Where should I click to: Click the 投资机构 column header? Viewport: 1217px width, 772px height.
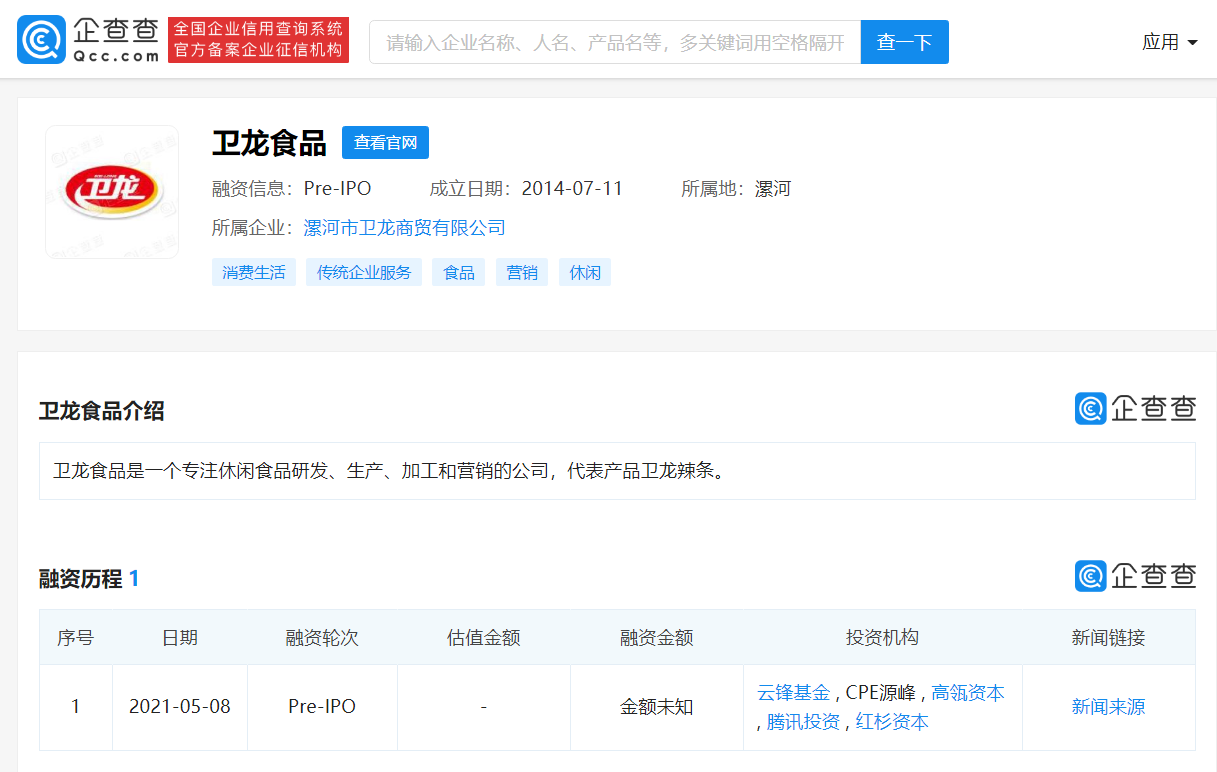pyautogui.click(x=882, y=637)
